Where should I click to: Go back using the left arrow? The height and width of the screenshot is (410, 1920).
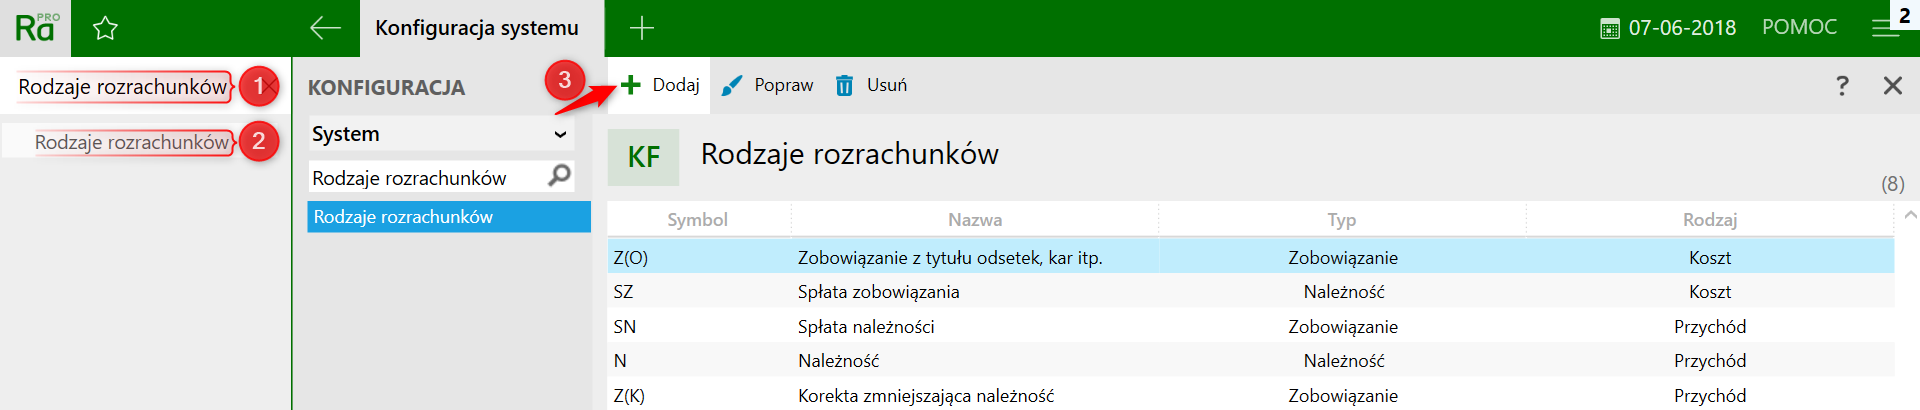[x=325, y=28]
